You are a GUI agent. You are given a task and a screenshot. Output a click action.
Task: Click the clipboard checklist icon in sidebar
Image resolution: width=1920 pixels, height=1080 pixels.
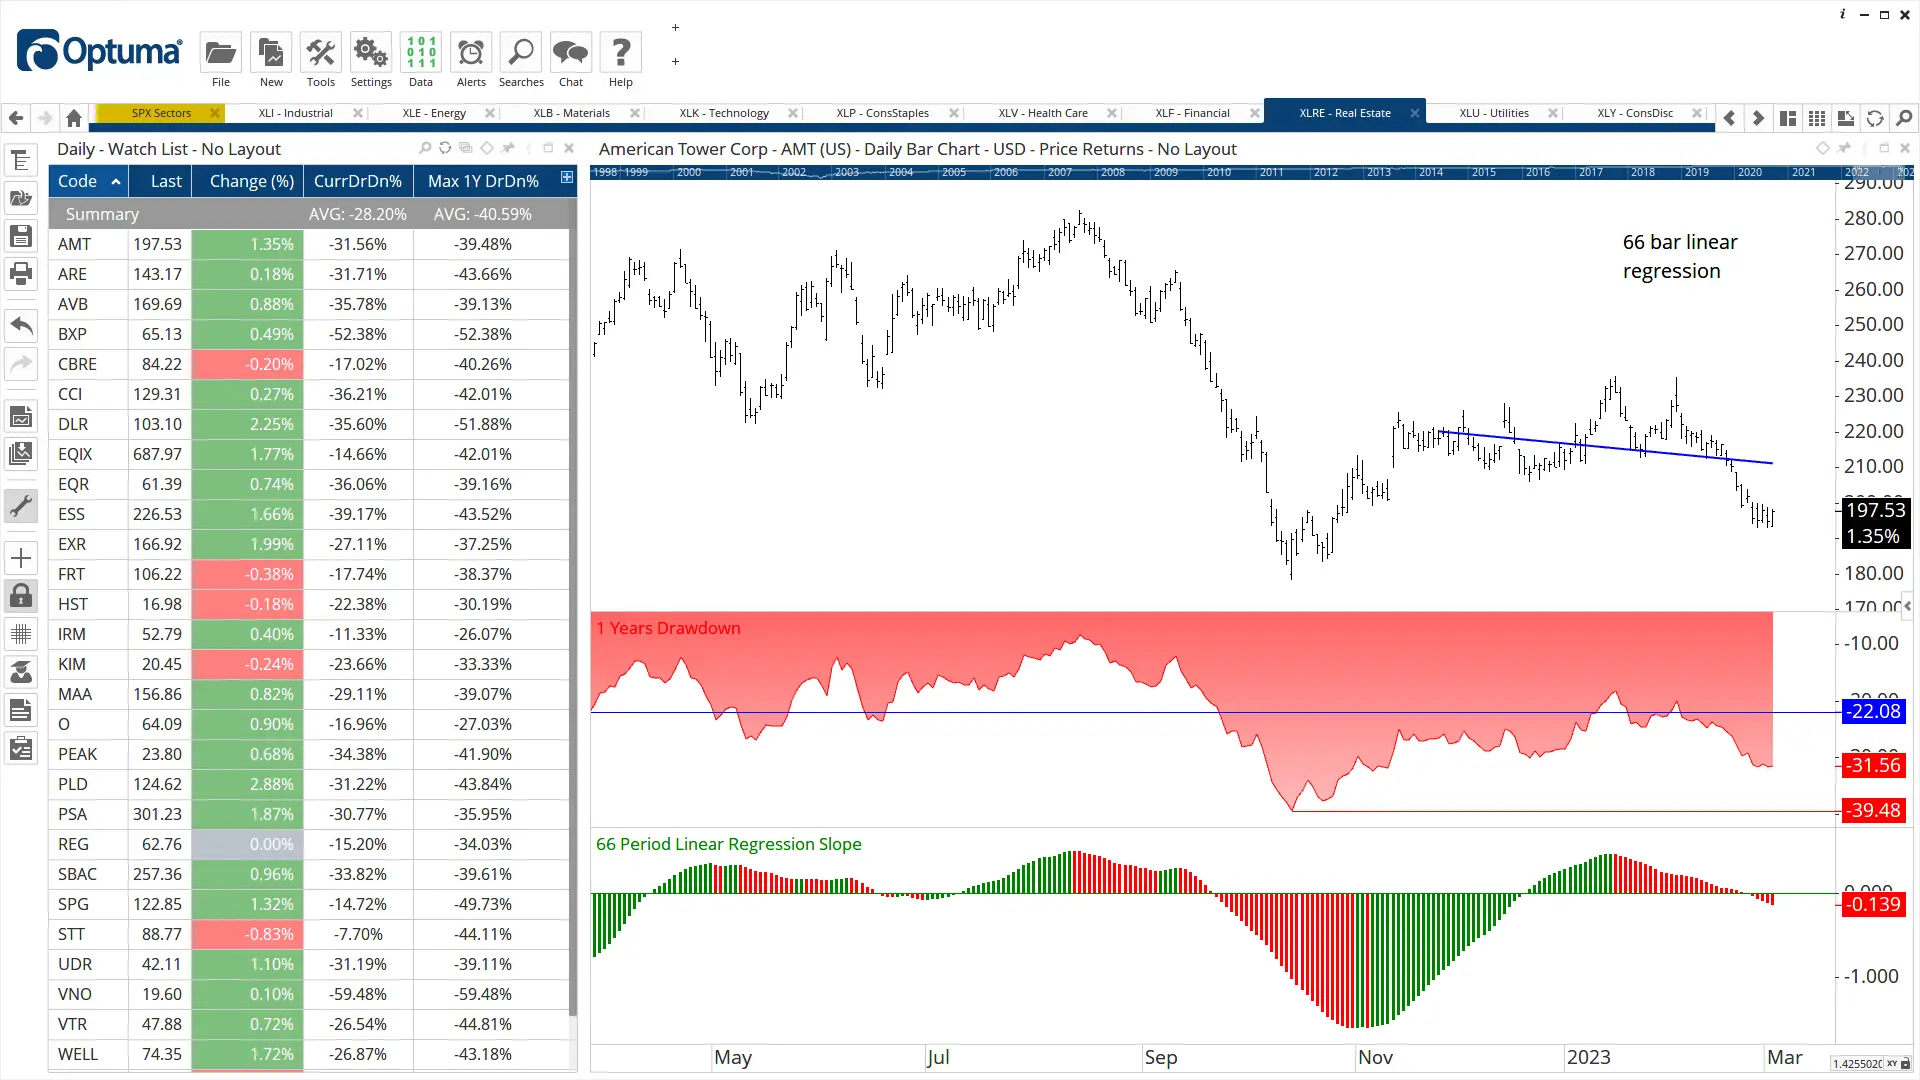(21, 749)
